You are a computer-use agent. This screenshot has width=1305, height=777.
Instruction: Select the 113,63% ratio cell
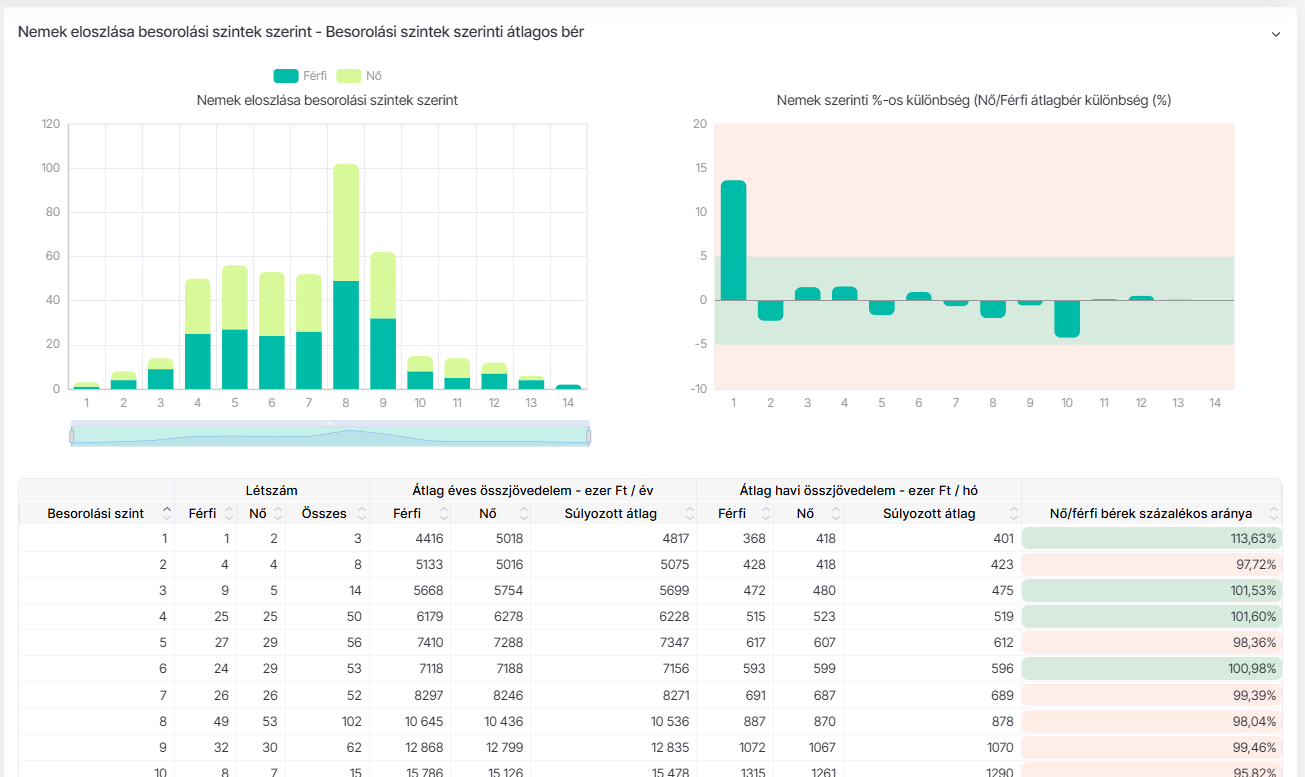pos(1151,538)
